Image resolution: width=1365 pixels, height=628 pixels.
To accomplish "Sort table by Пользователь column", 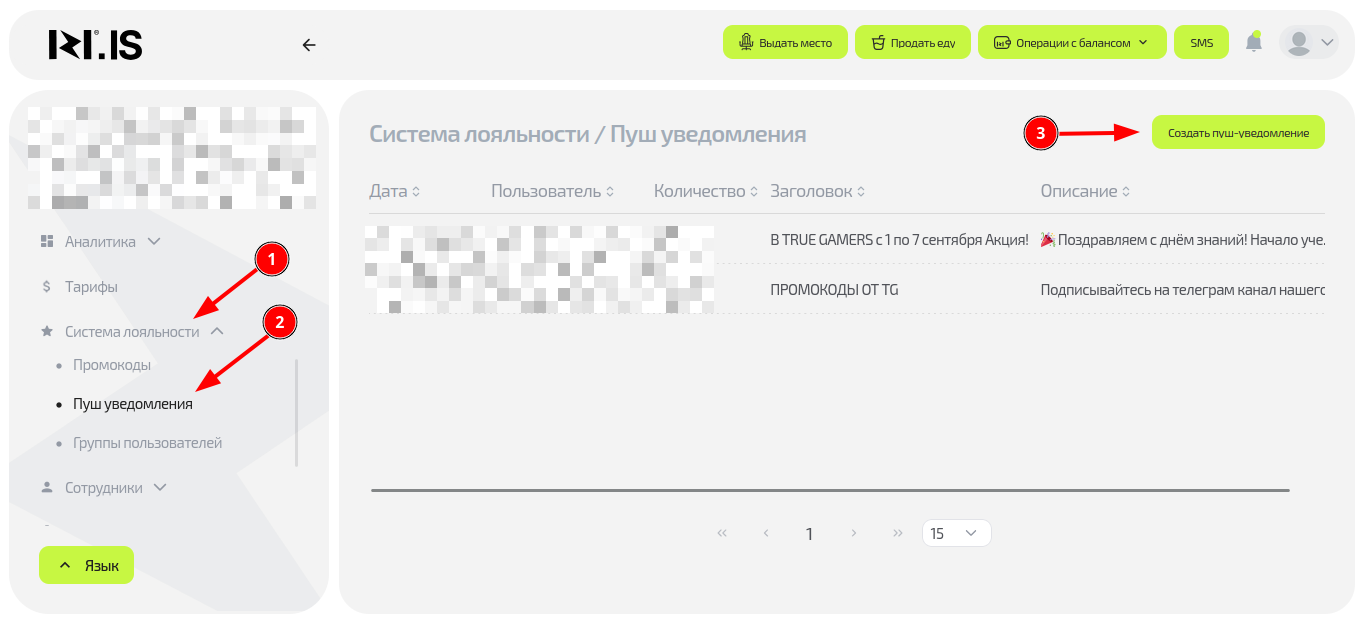I will (551, 191).
